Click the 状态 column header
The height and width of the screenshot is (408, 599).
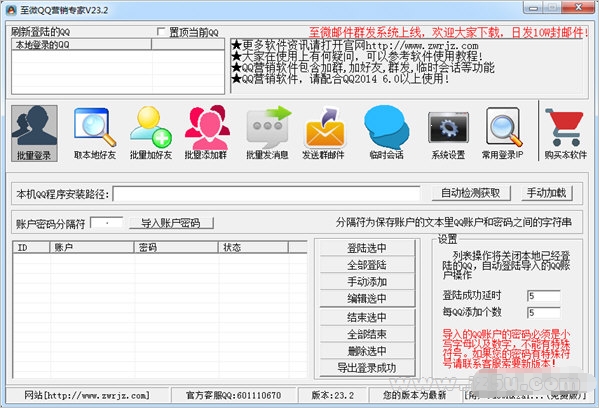pos(253,248)
